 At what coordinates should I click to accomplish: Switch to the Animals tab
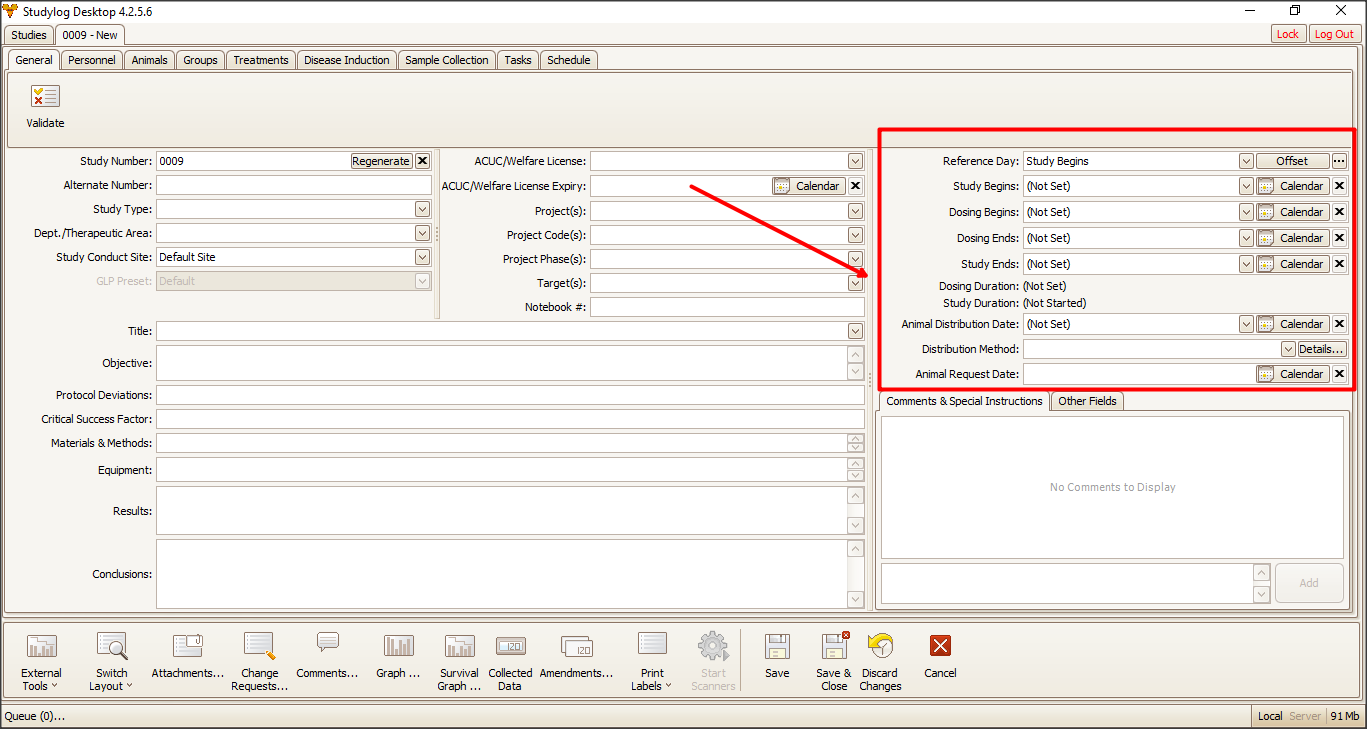point(150,60)
